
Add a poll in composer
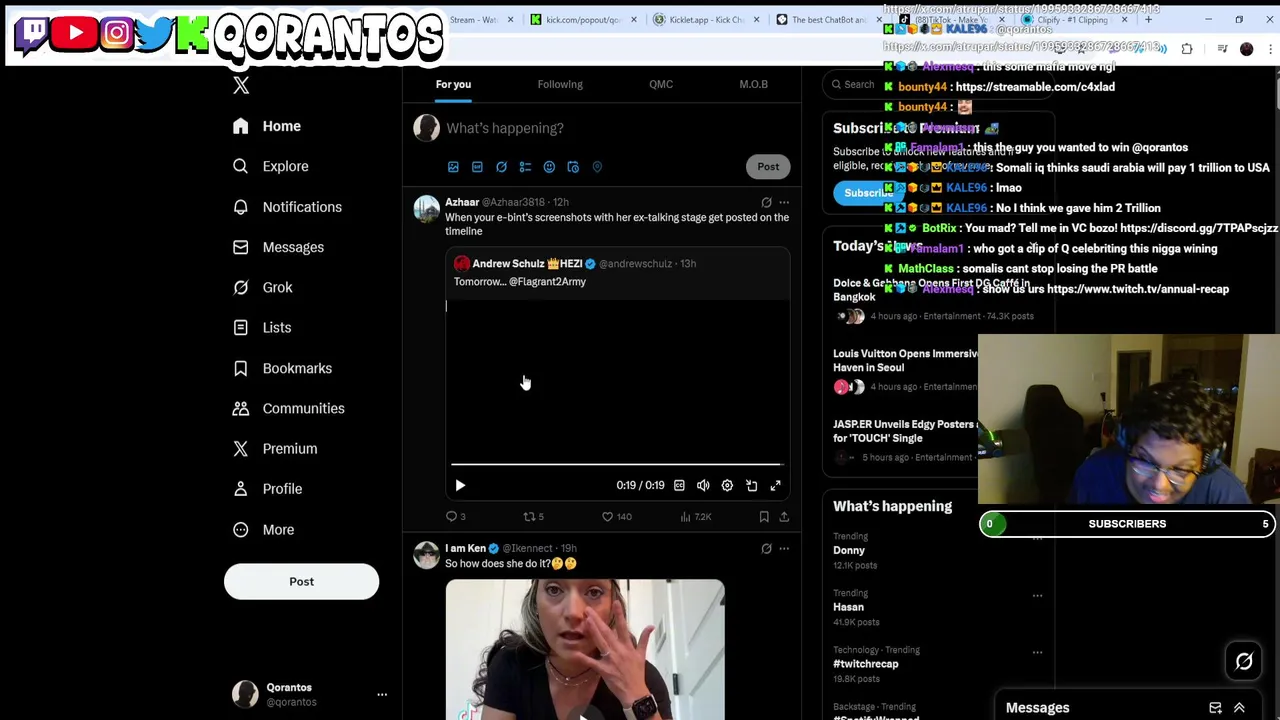(525, 167)
